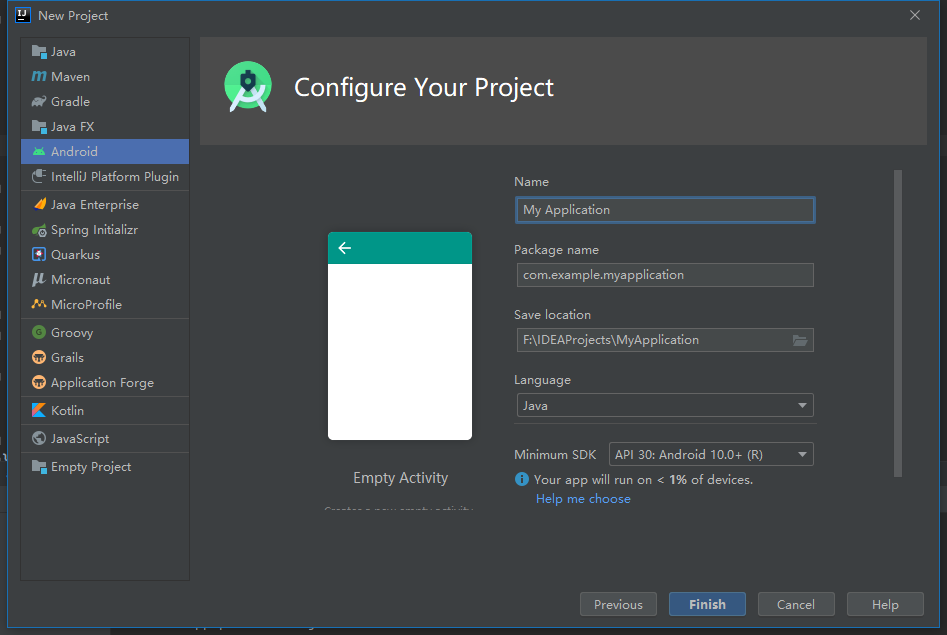Image resolution: width=947 pixels, height=635 pixels.
Task: Click the MicroProfile icon
Action: pyautogui.click(x=39, y=305)
